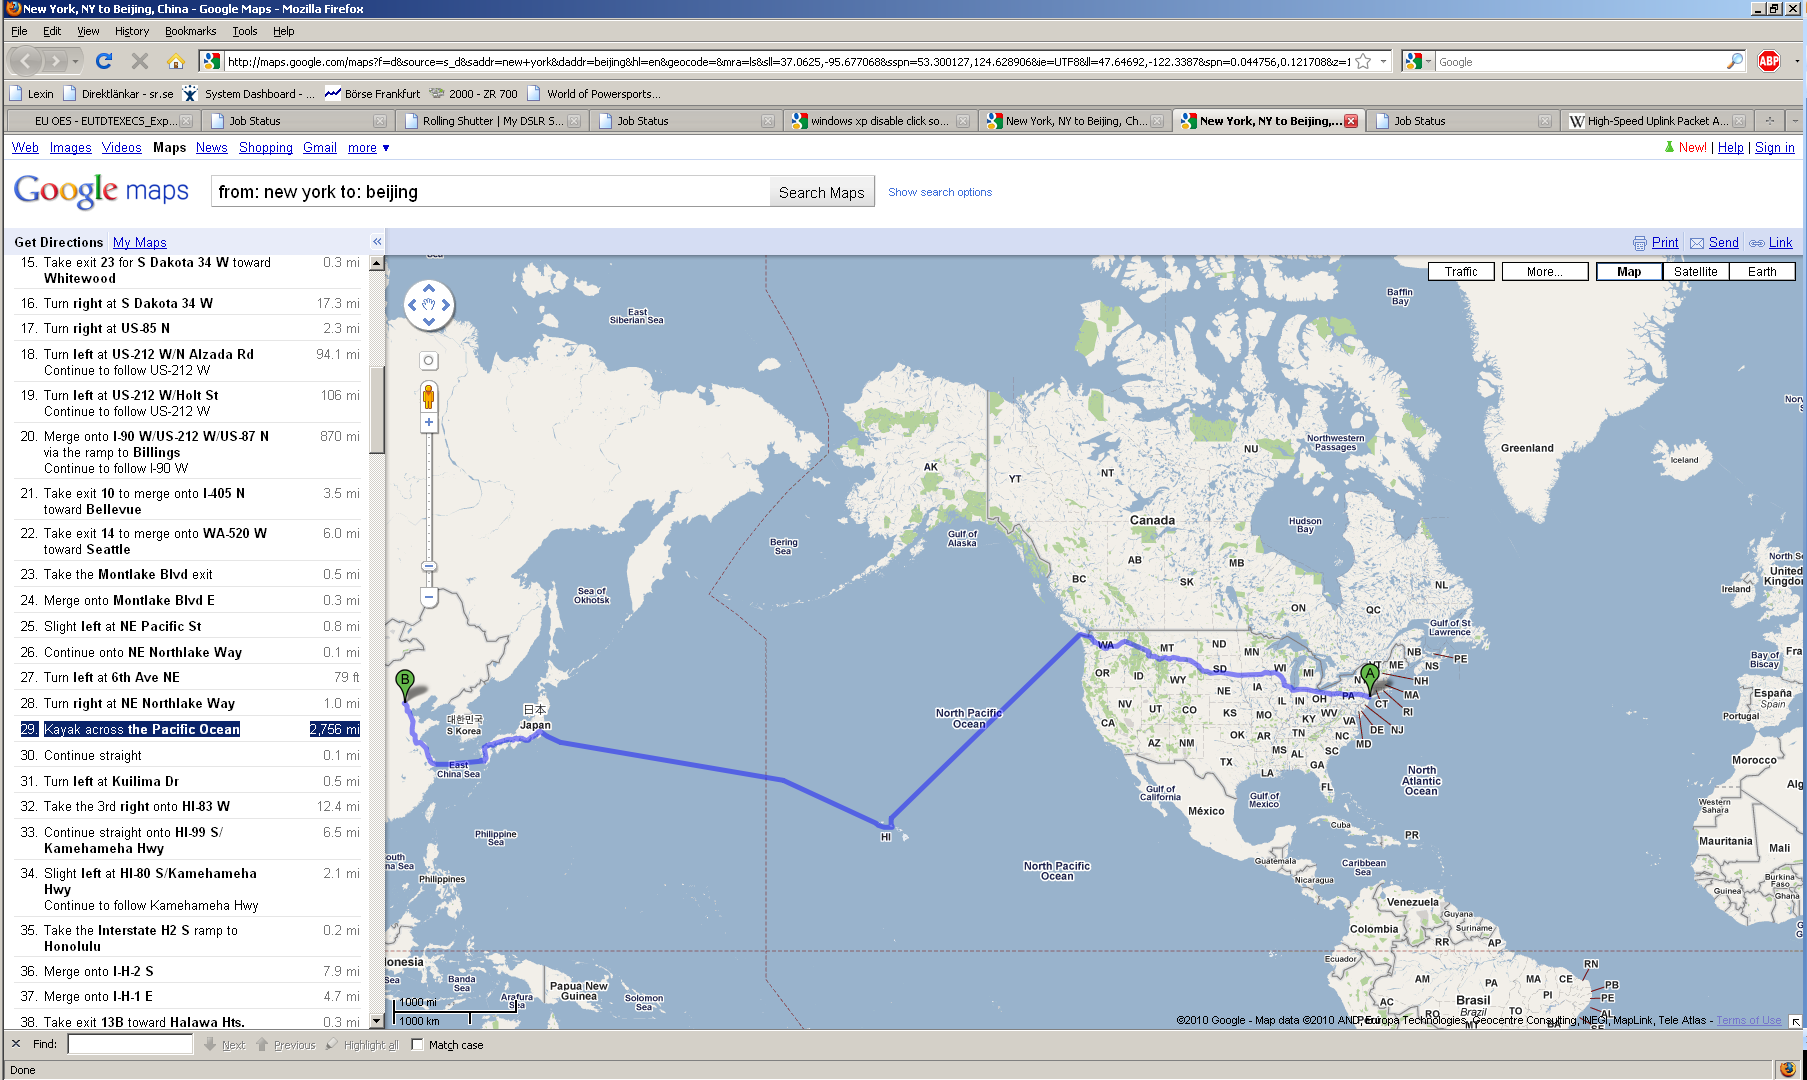Click the return-to-last-result circle button on map
1807x1080 pixels.
[x=429, y=361]
